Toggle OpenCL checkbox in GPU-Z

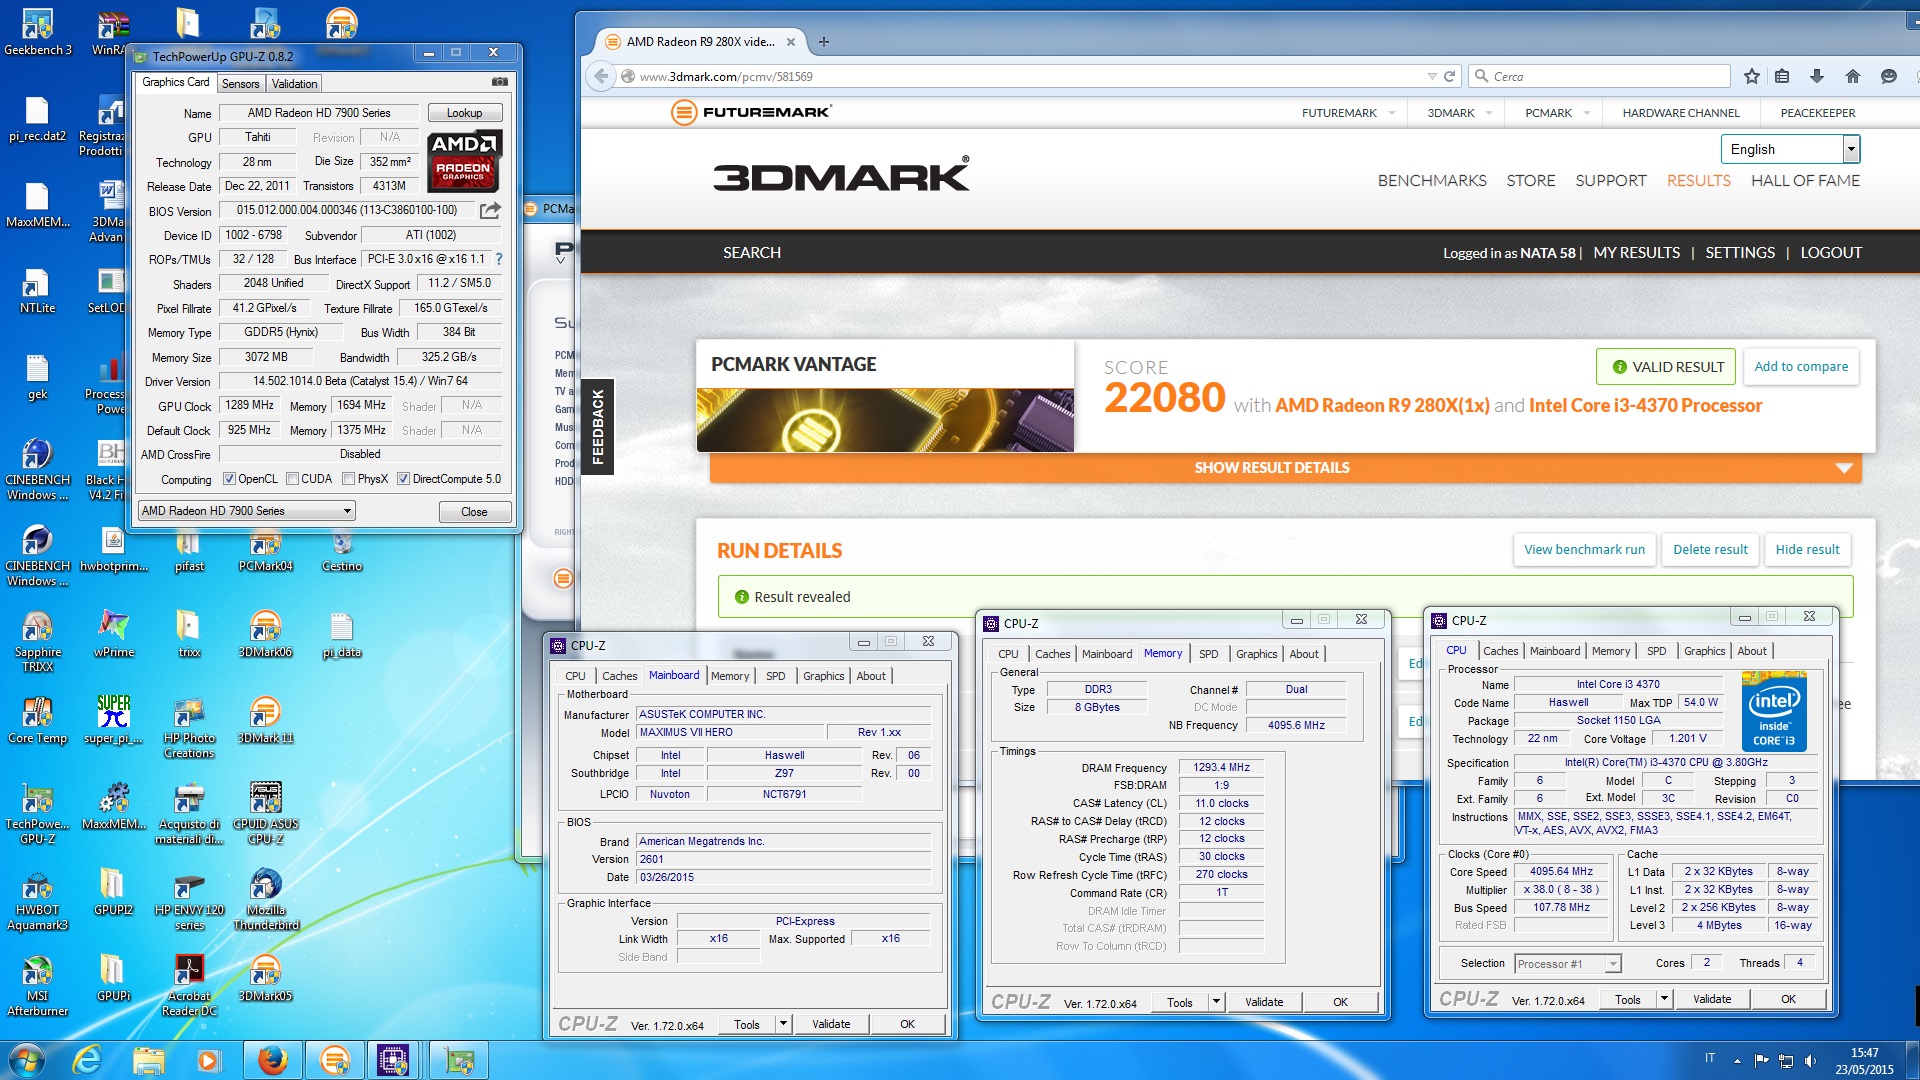(229, 479)
